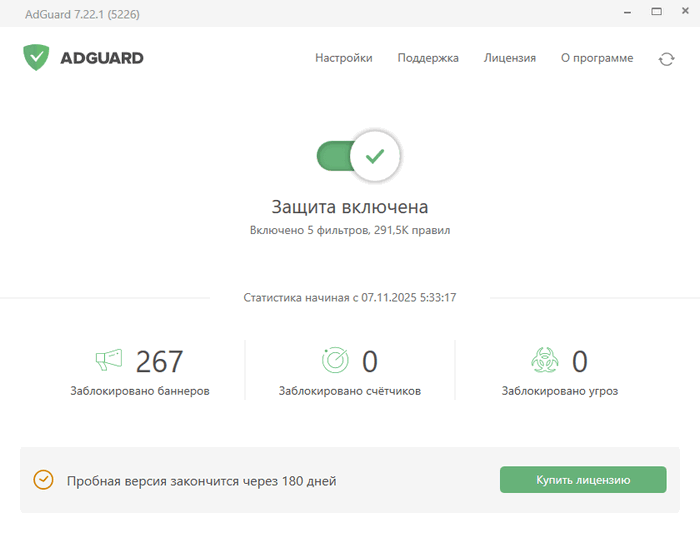Screen dimensions: 700x533
Task: Click the AdGuard 7.22.1 title text
Action: click(82, 15)
